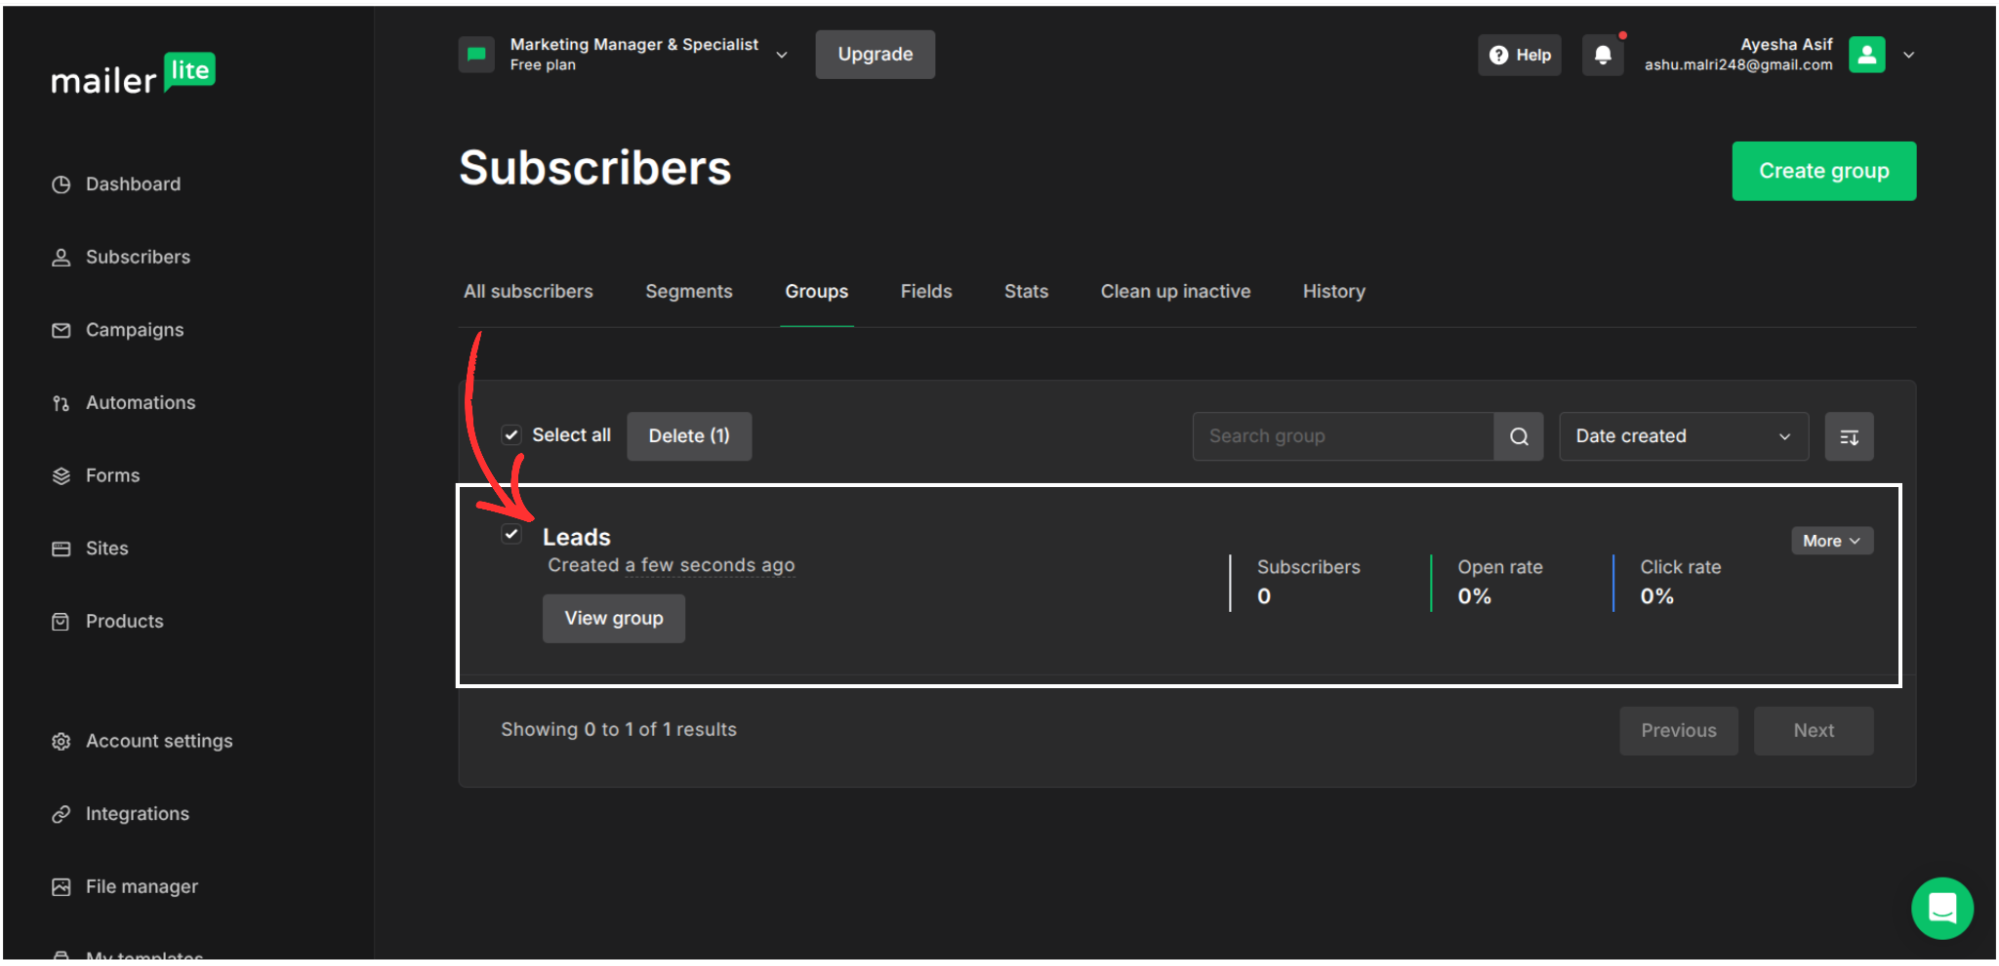Open the workspace switcher next to Free plan
This screenshot has width=1999, height=966.
pyautogui.click(x=781, y=55)
